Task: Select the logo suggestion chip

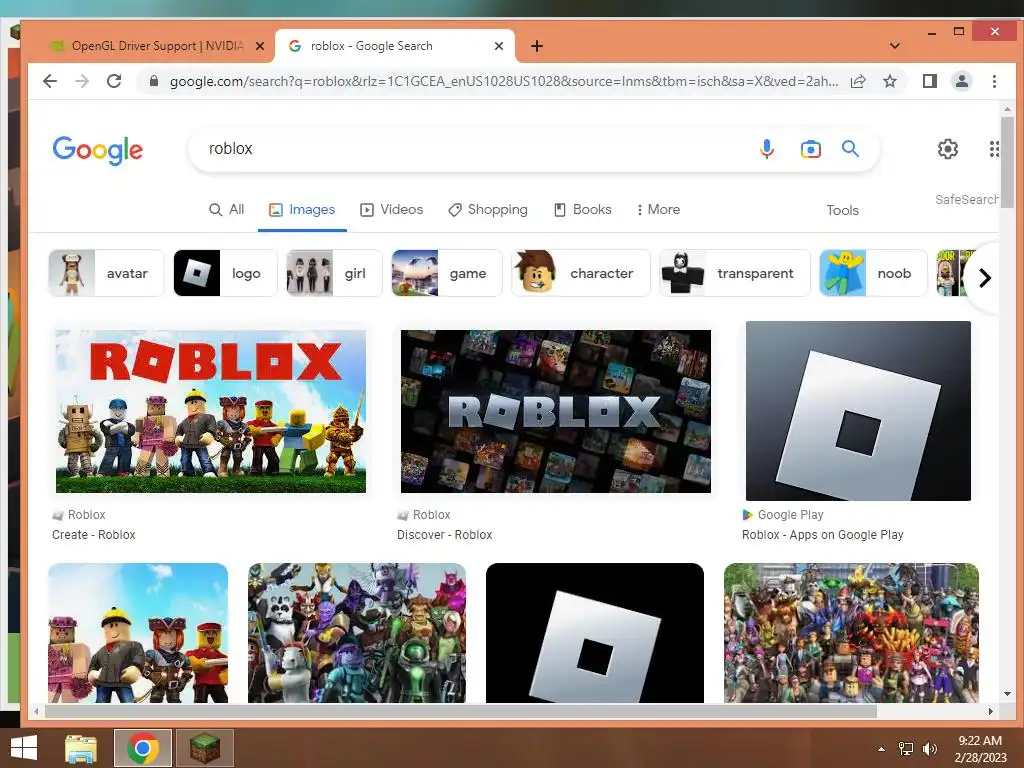Action: tap(225, 273)
